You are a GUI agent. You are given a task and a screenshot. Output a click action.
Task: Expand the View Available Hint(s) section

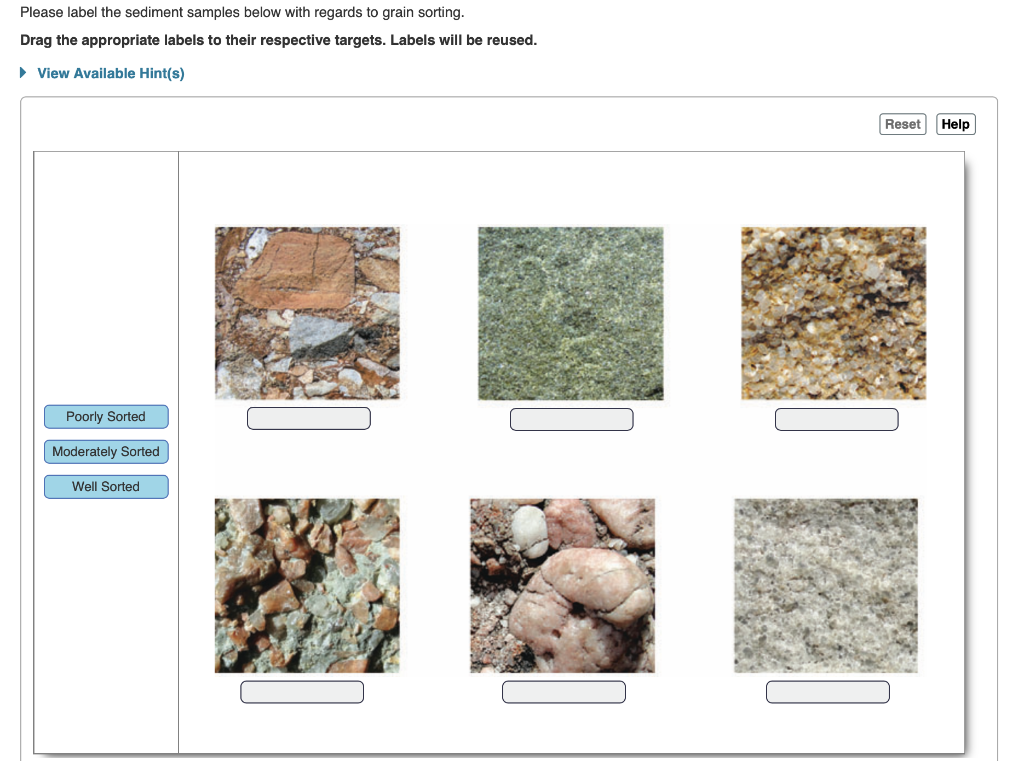tap(110, 72)
